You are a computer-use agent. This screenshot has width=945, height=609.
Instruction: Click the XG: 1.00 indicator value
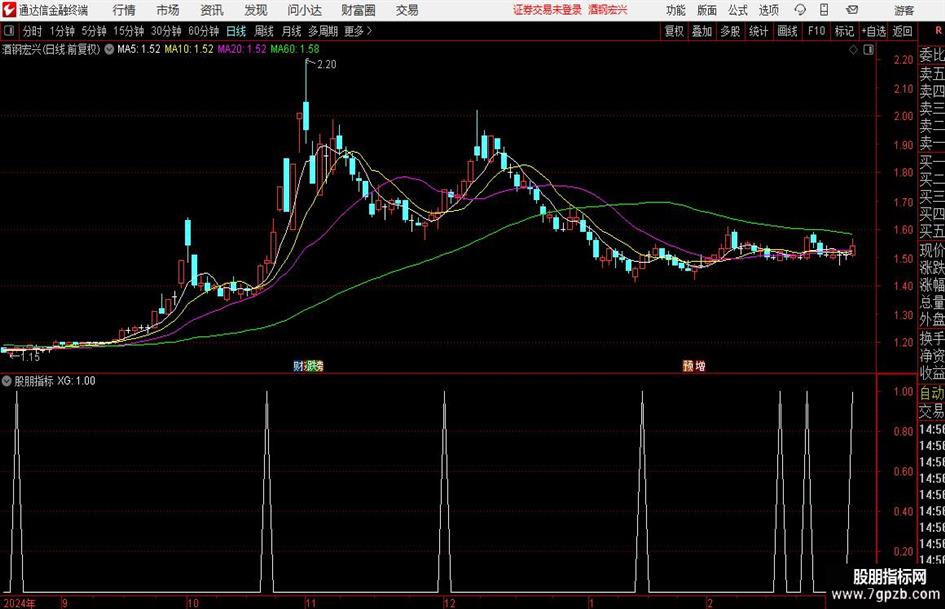(76, 381)
